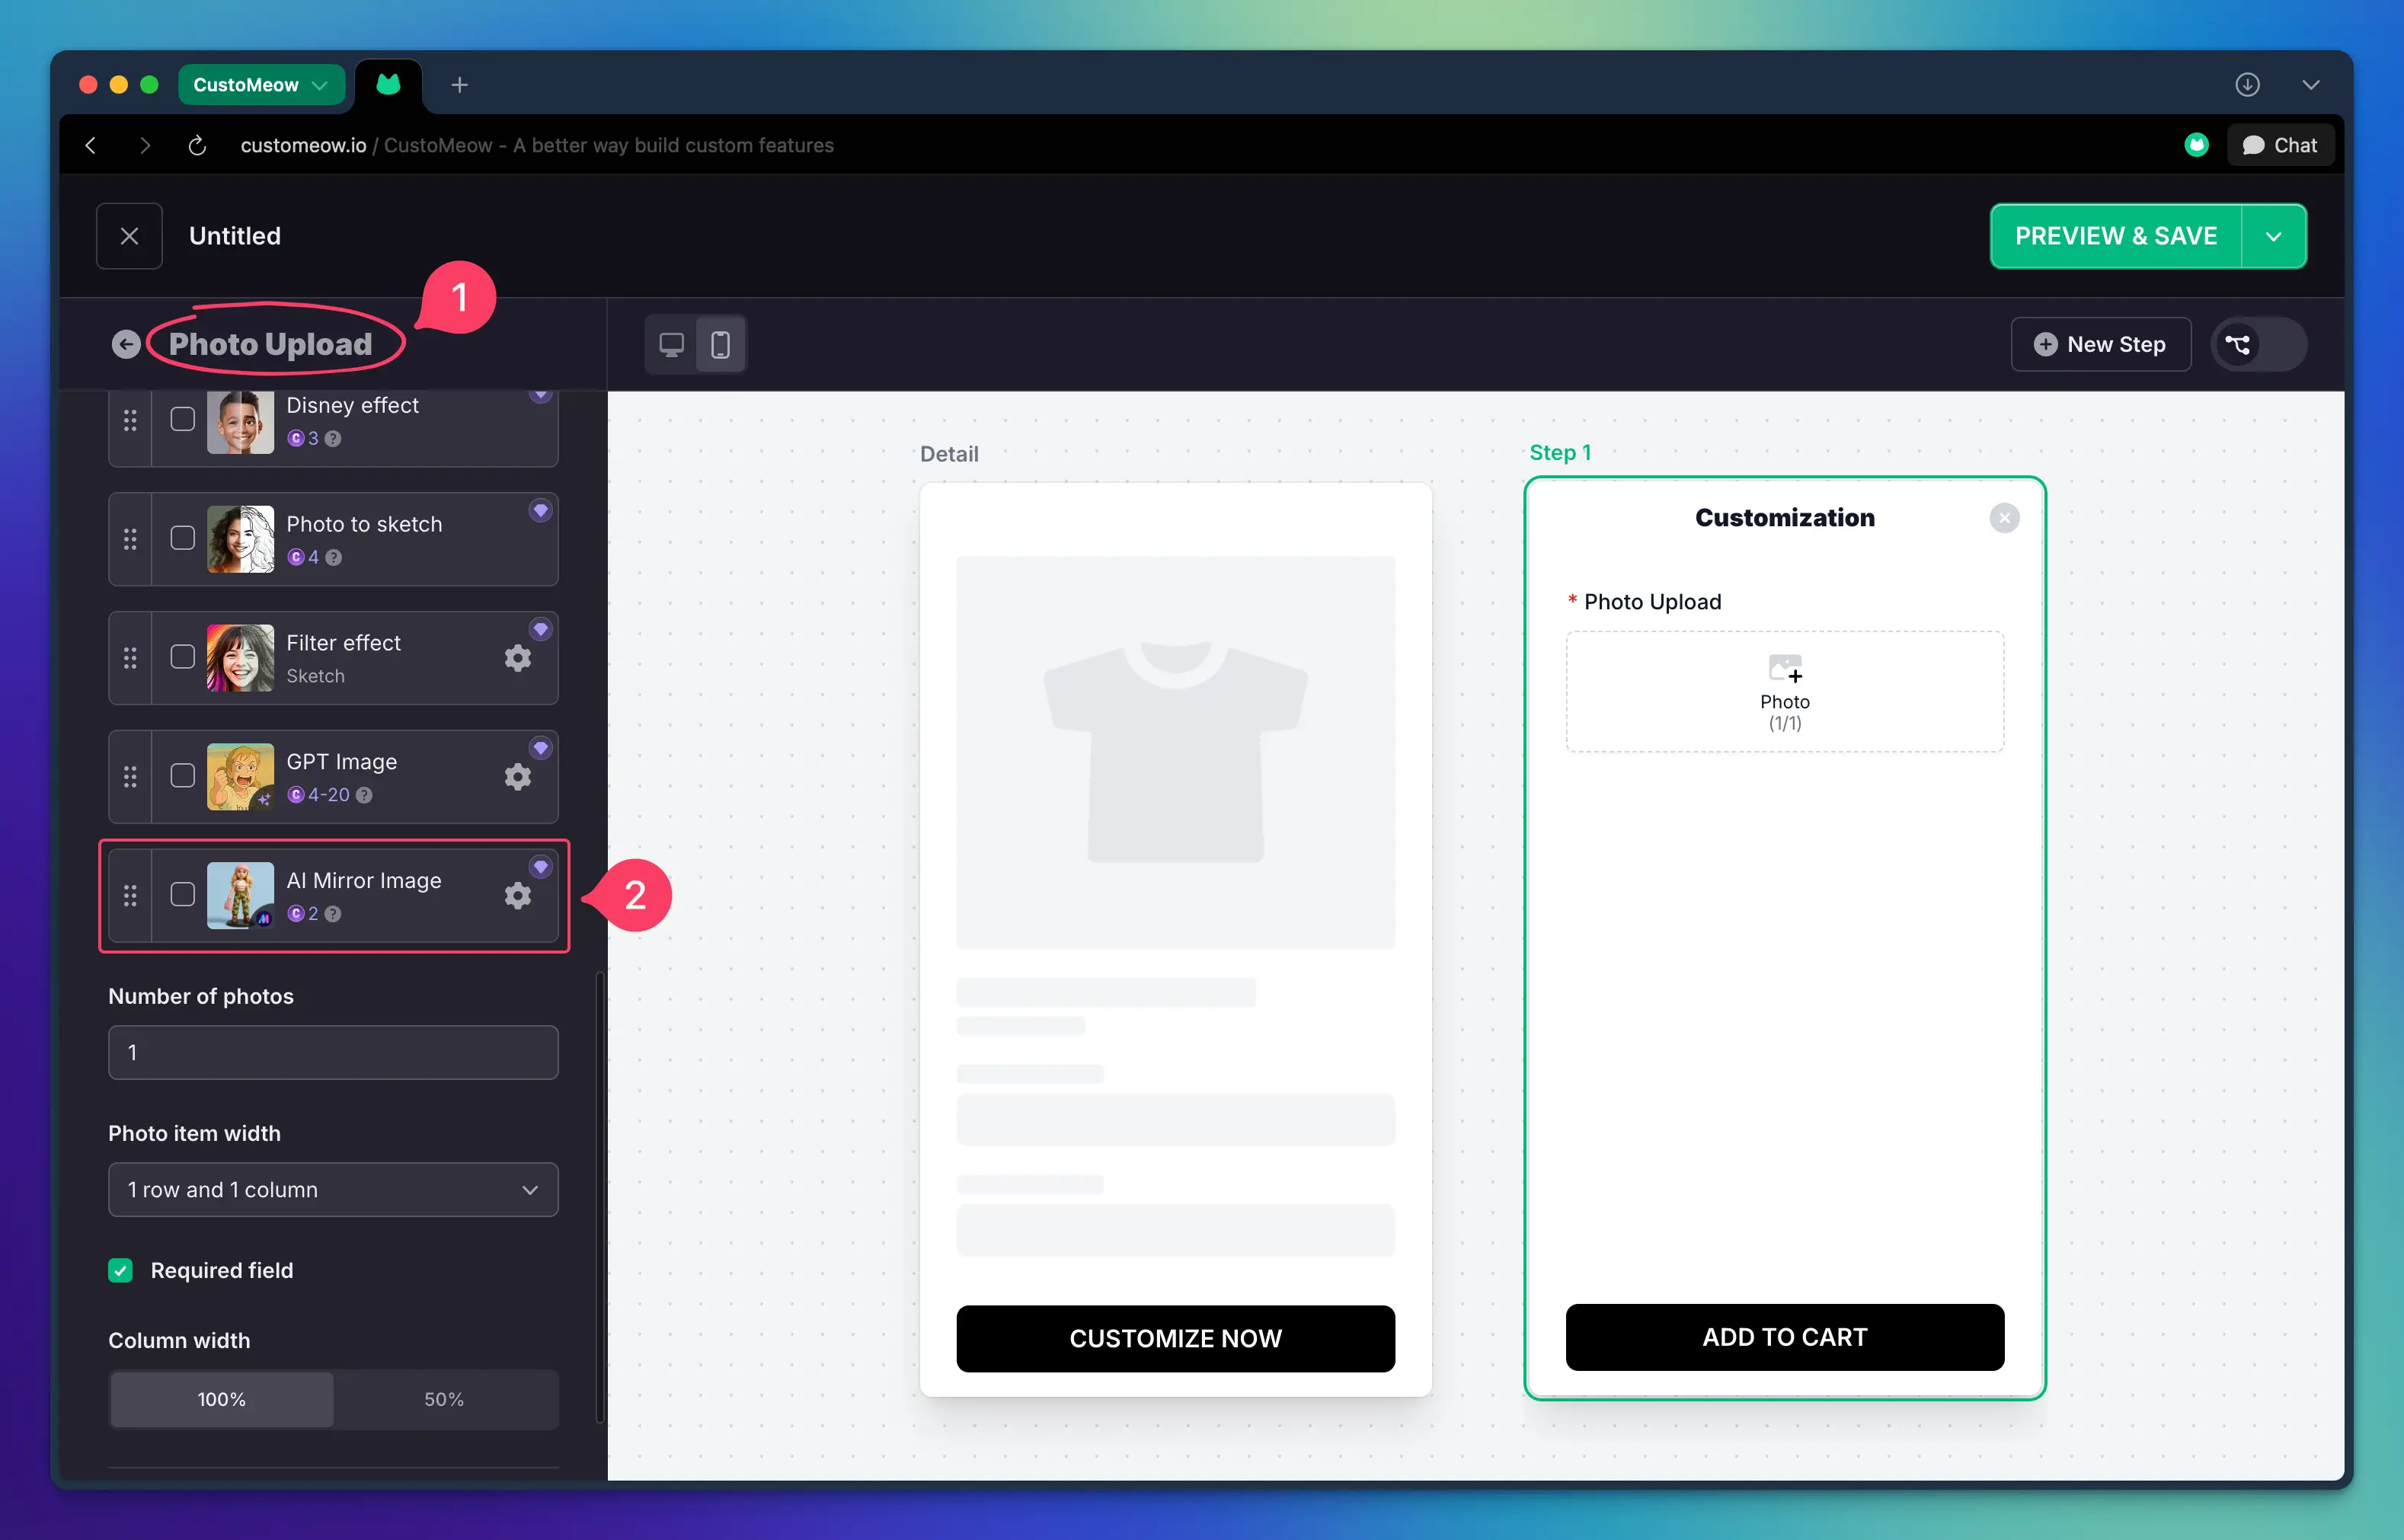Open the downloads icon in title bar
Viewport: 2404px width, 1540px height.
(x=2247, y=85)
